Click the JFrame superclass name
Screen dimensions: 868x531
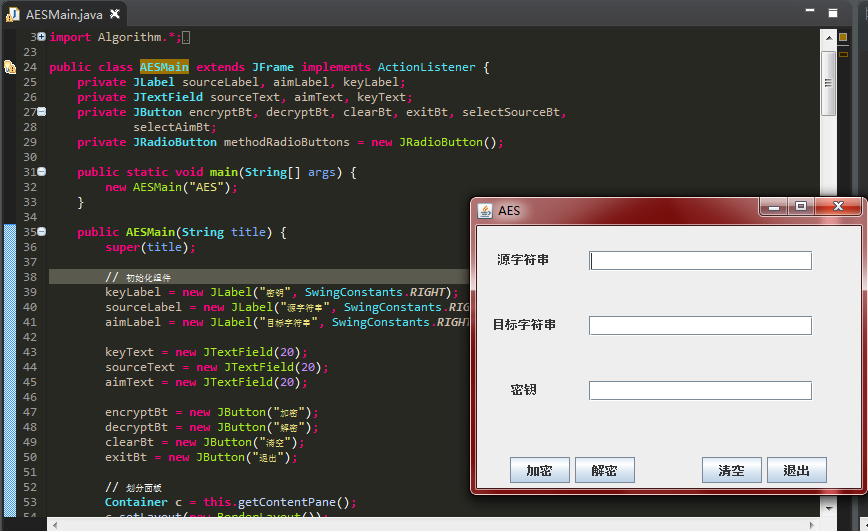273,67
